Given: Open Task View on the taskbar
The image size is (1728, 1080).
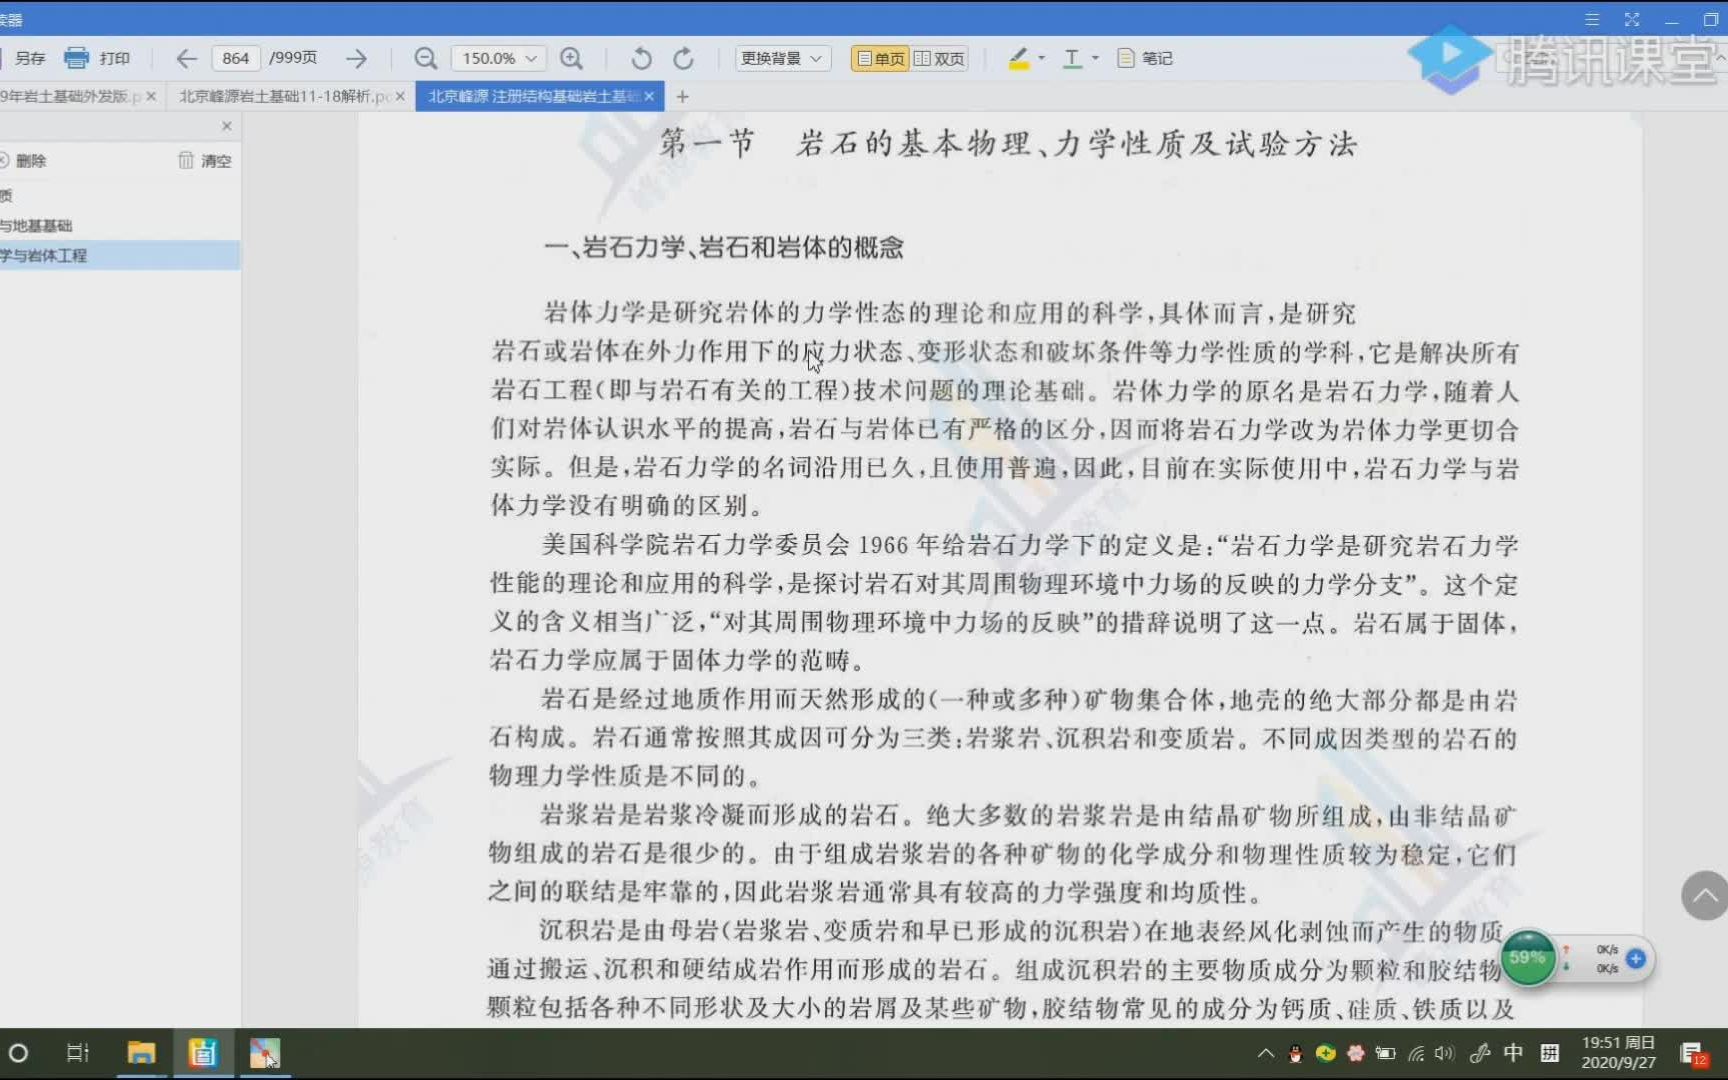Looking at the screenshot, I should coord(77,1053).
